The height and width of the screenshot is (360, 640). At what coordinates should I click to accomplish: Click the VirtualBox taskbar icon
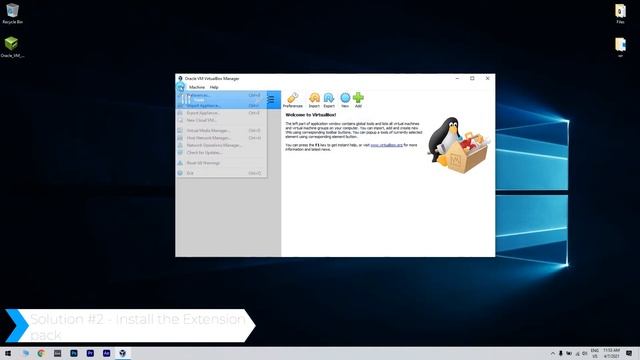(122, 353)
